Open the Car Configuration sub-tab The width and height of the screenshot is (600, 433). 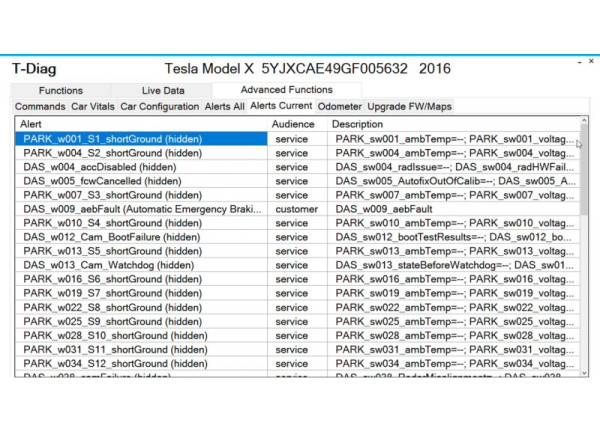160,106
